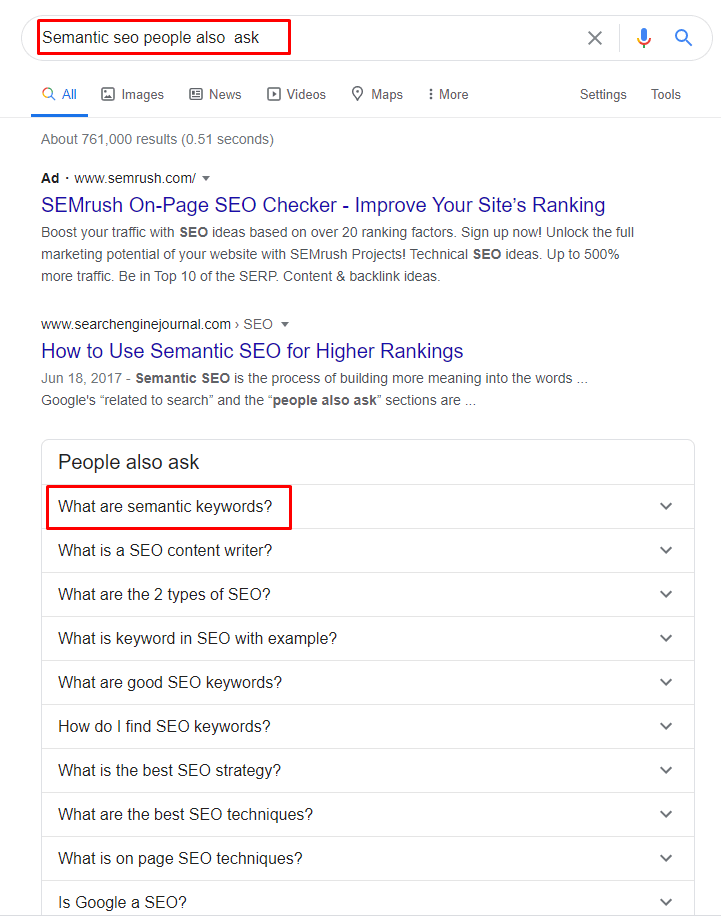Open the Tools menu

coord(666,93)
